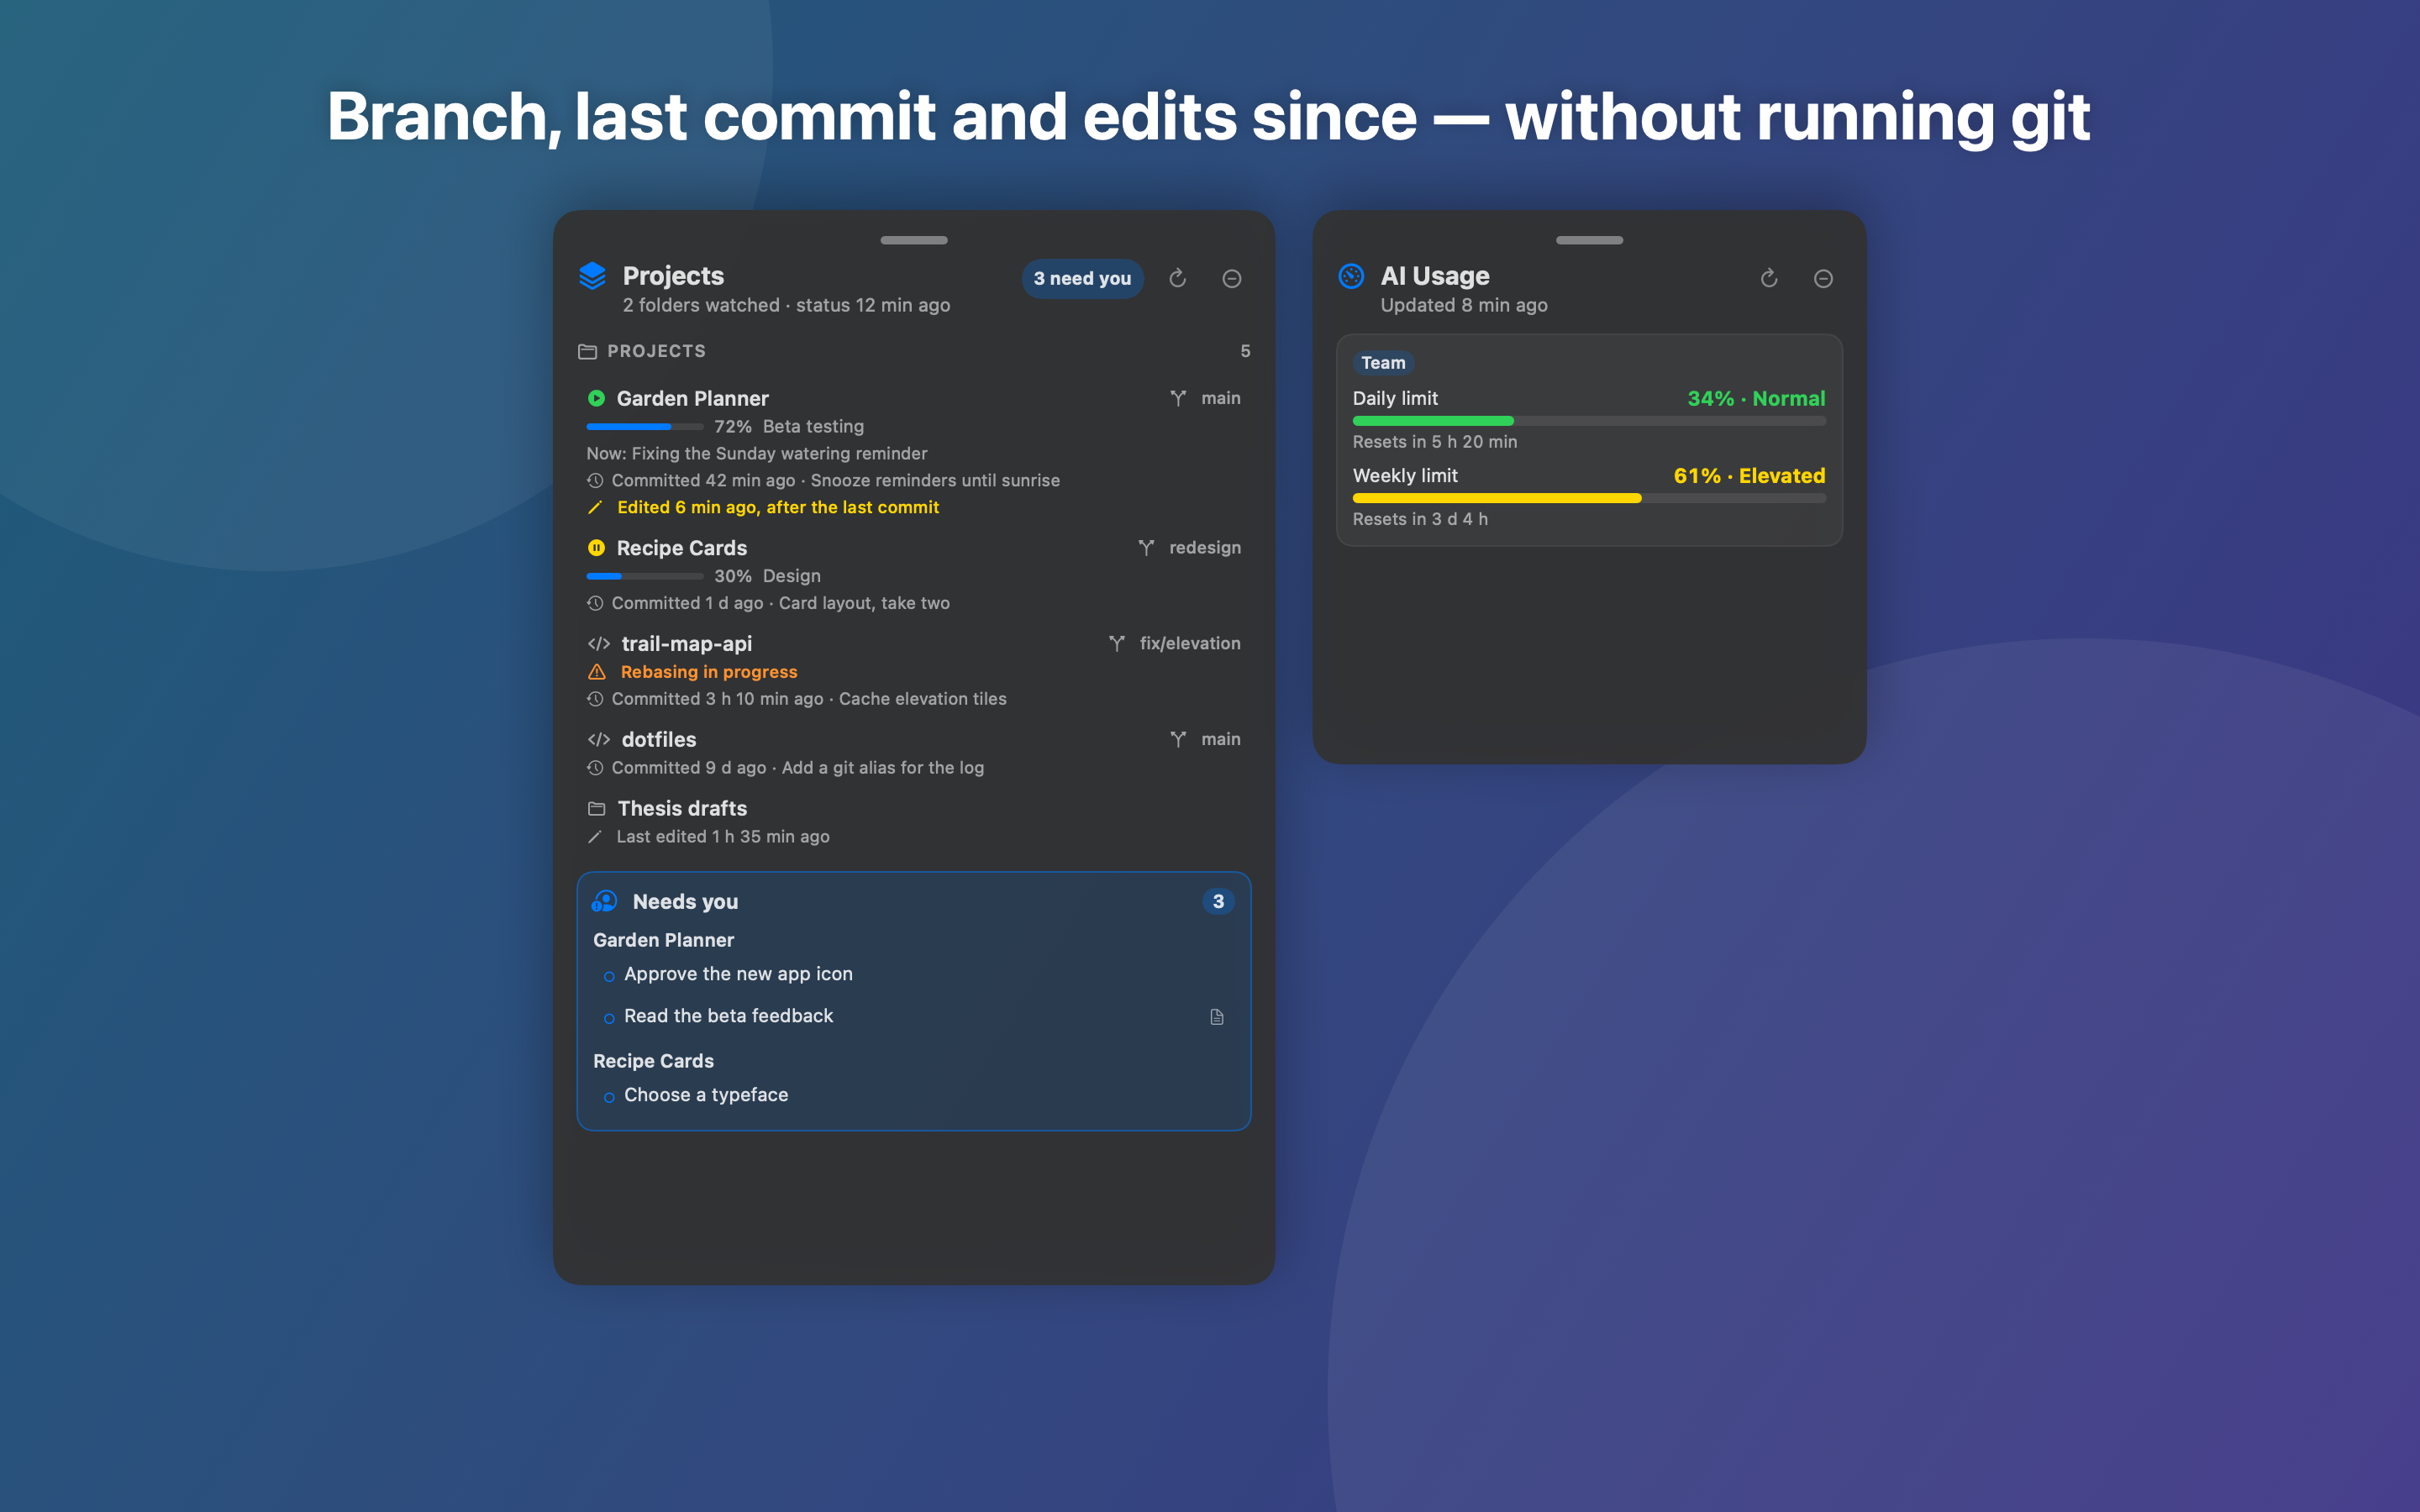
Task: Open the Garden Planner project title
Action: [692, 398]
